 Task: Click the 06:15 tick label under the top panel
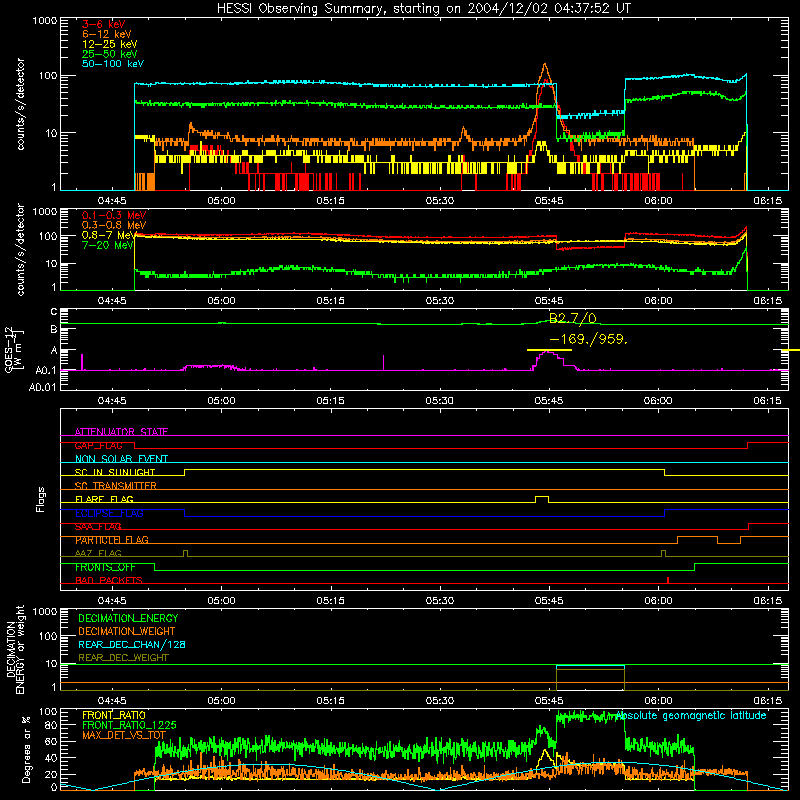click(x=767, y=201)
